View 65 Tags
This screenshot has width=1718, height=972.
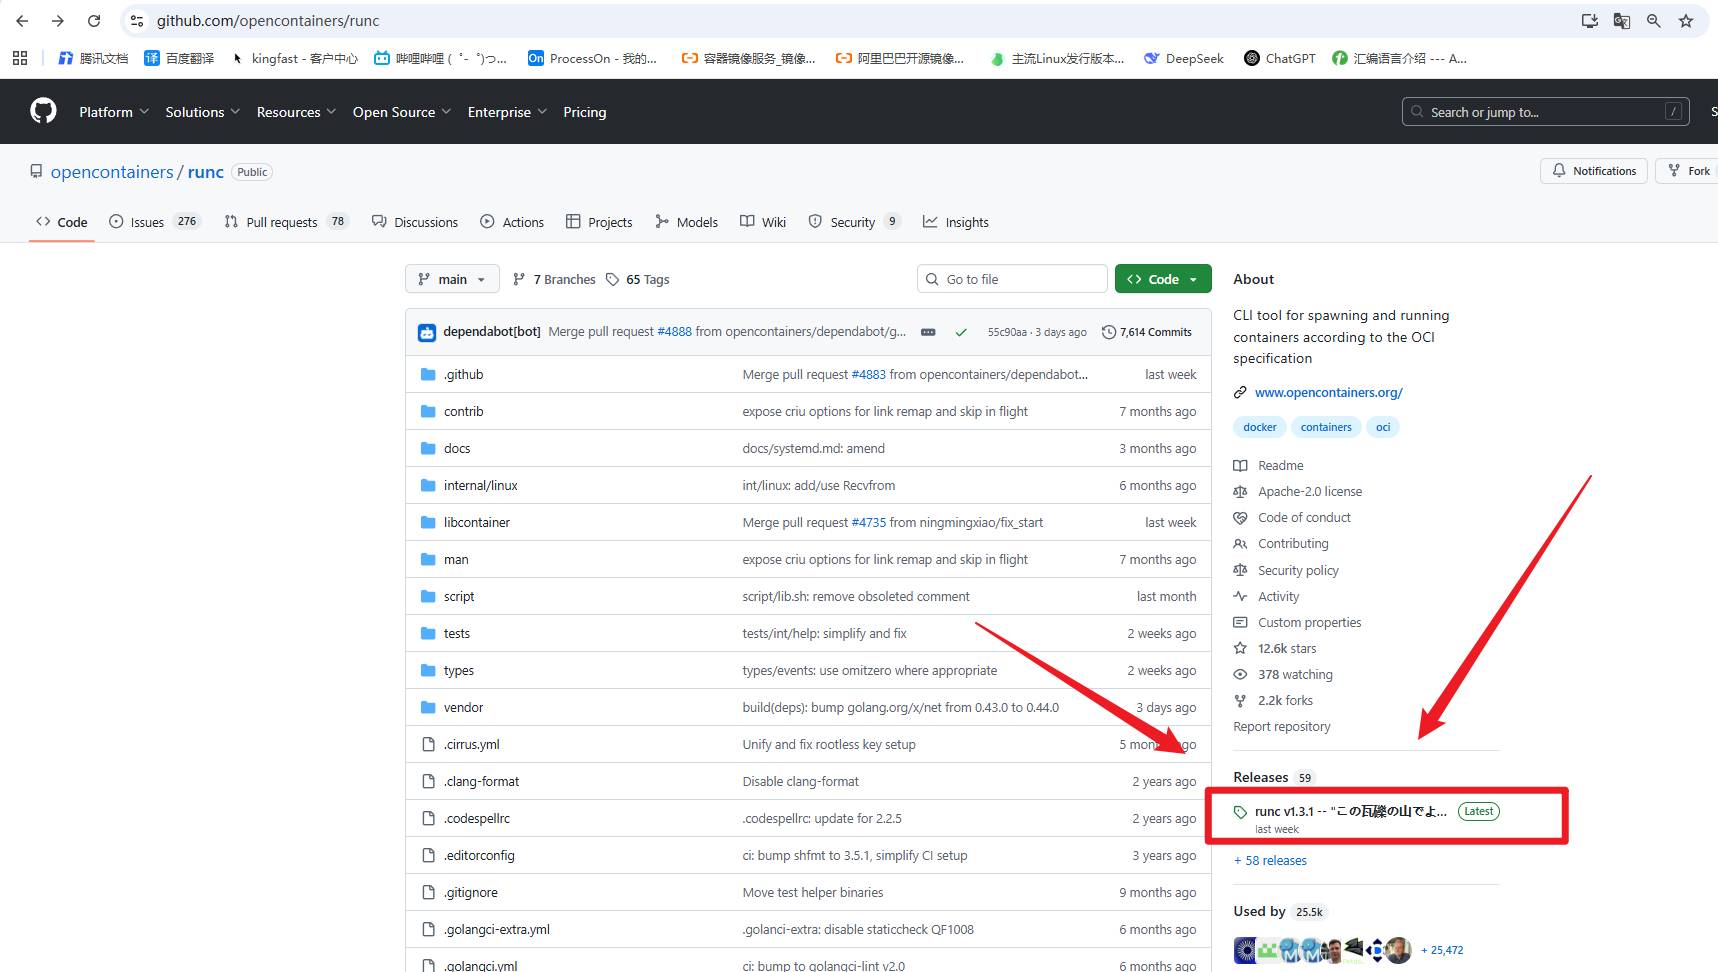(638, 279)
